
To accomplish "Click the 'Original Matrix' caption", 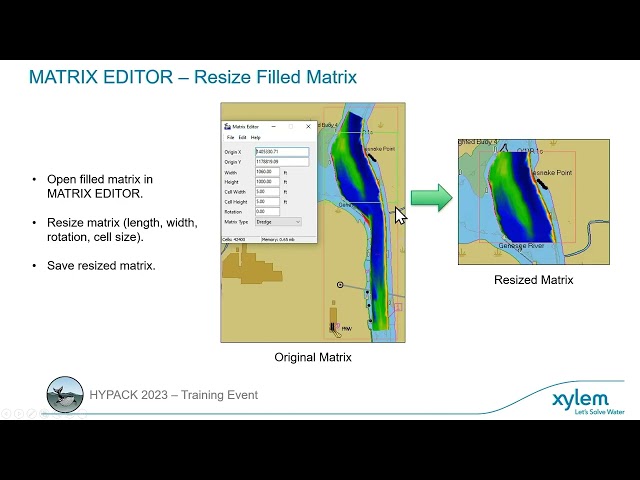I will tap(313, 357).
